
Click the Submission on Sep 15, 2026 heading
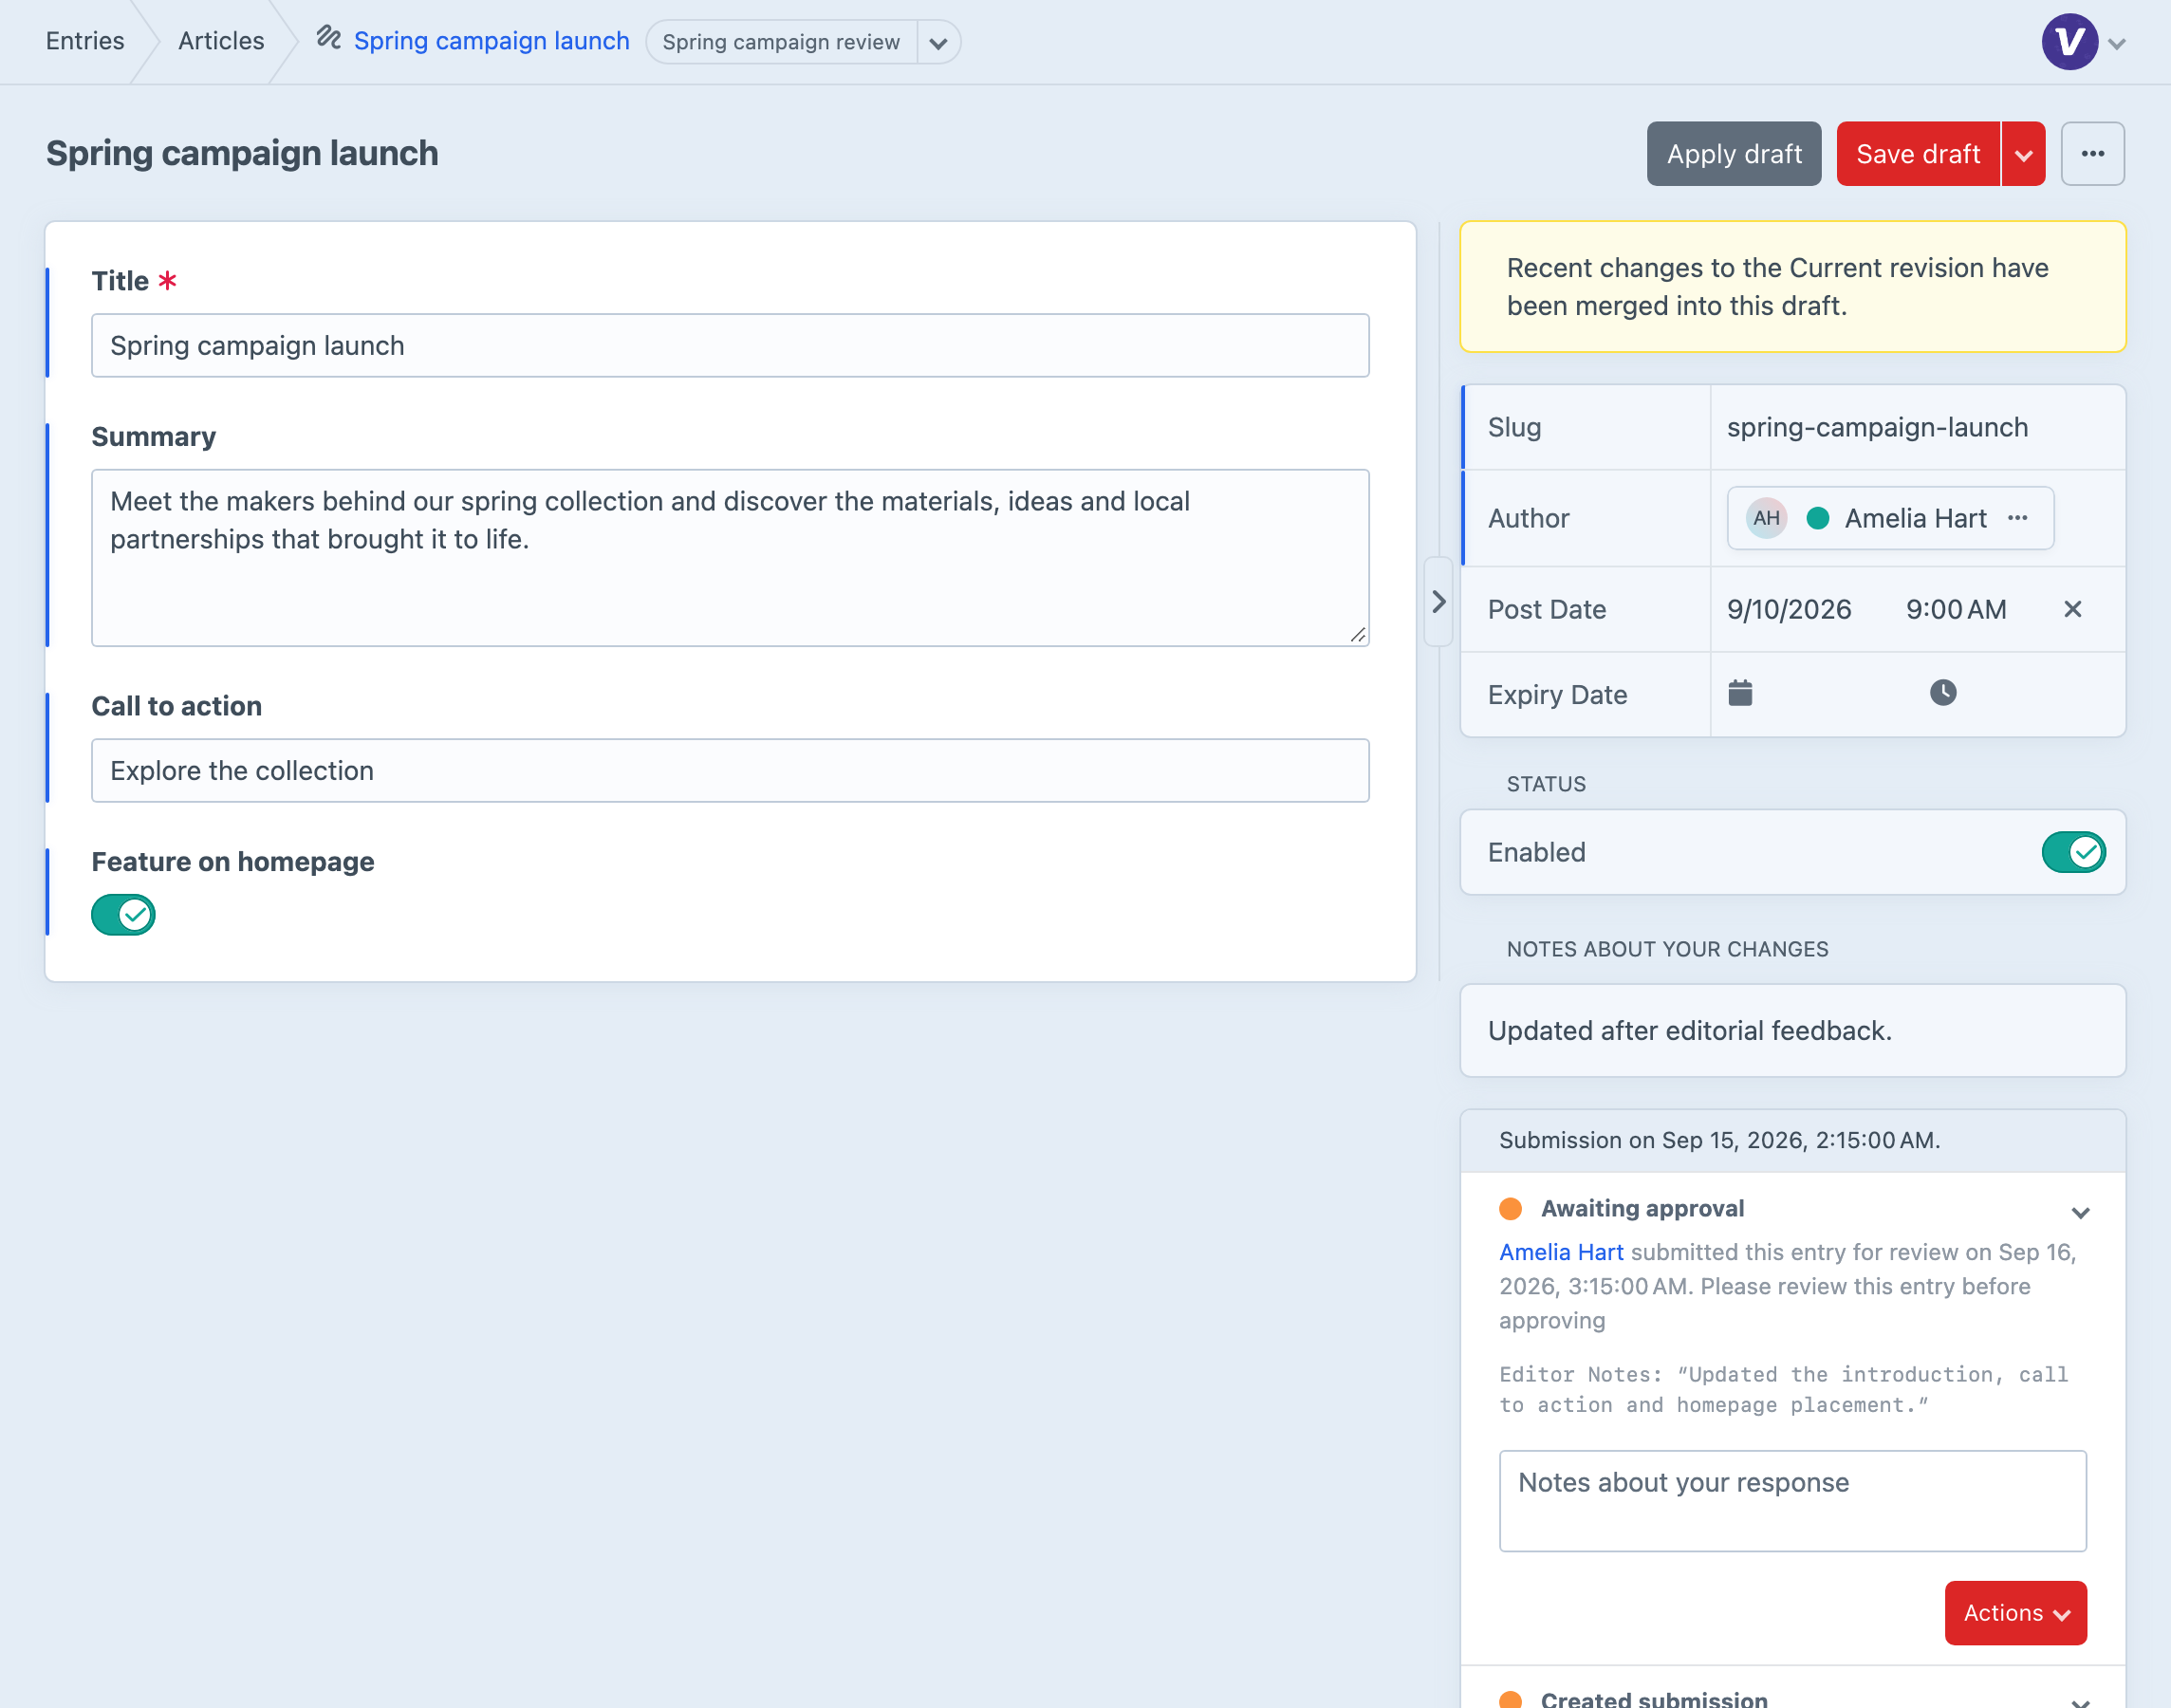[x=1719, y=1140]
